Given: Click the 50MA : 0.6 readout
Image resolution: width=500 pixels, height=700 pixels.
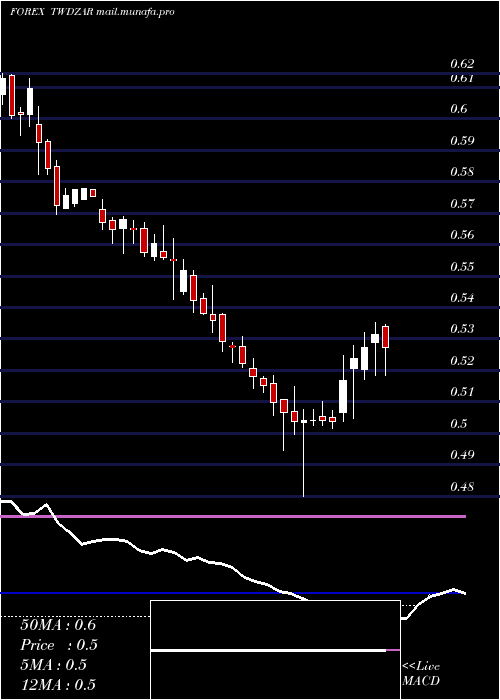Looking at the screenshot, I should [58, 625].
